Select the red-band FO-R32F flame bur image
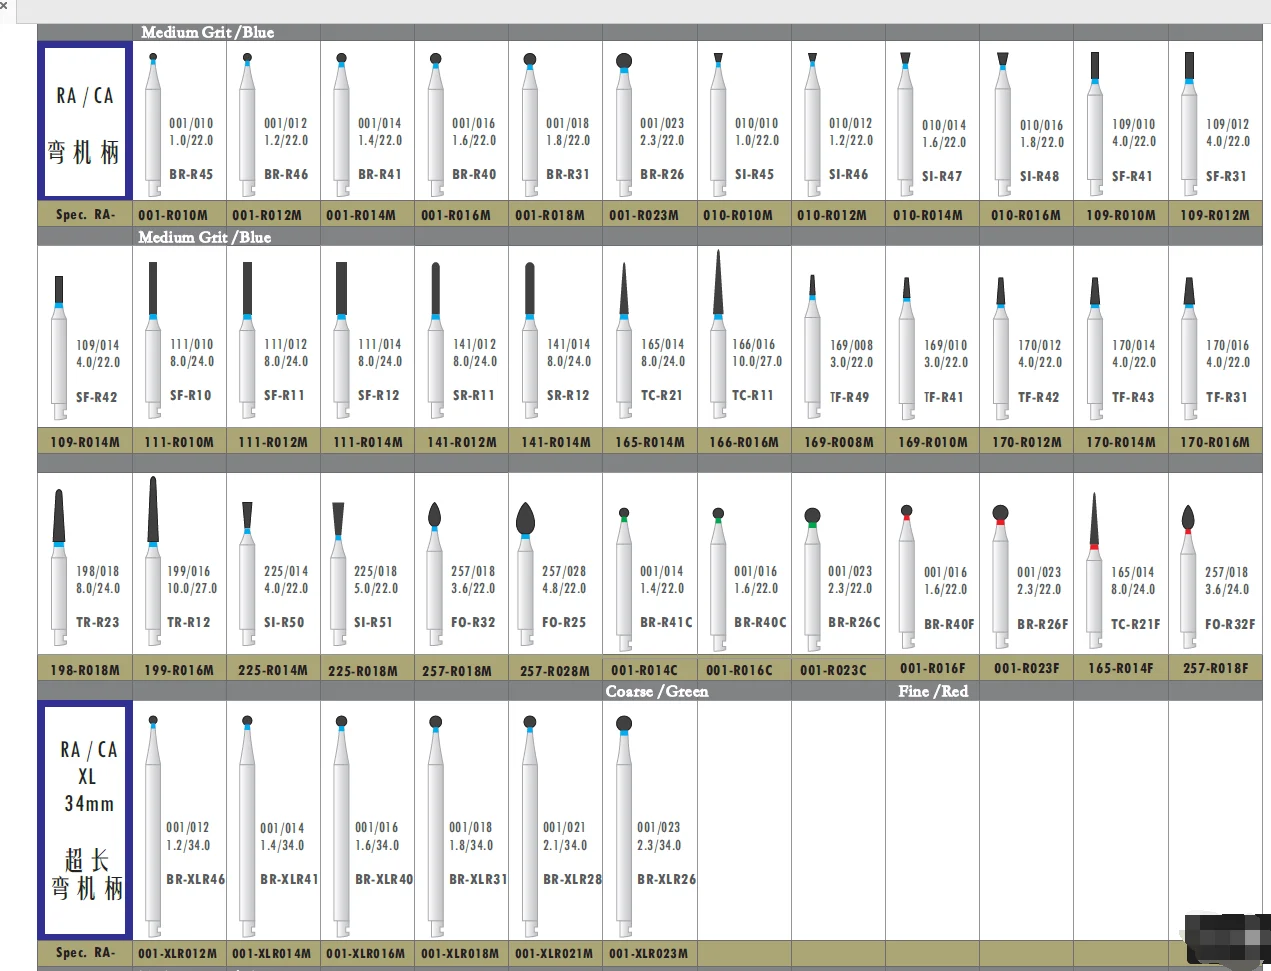The height and width of the screenshot is (971, 1271). pos(1188,577)
